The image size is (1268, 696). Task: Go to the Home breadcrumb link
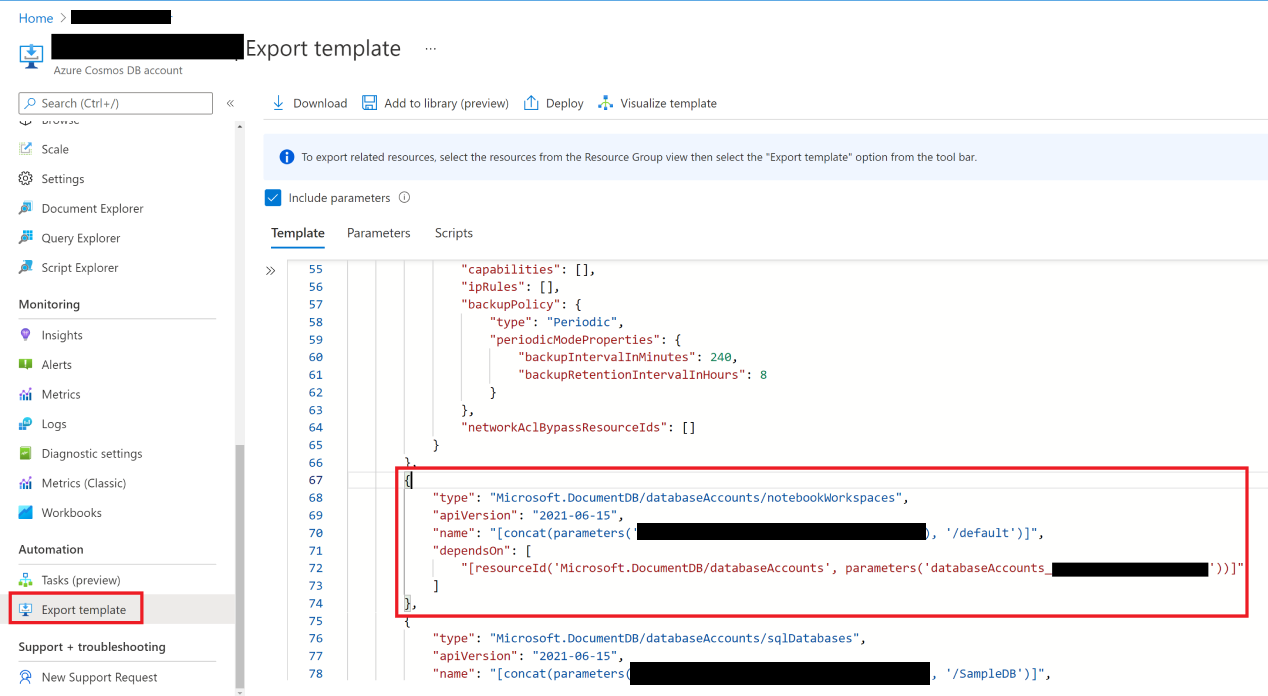pos(36,18)
